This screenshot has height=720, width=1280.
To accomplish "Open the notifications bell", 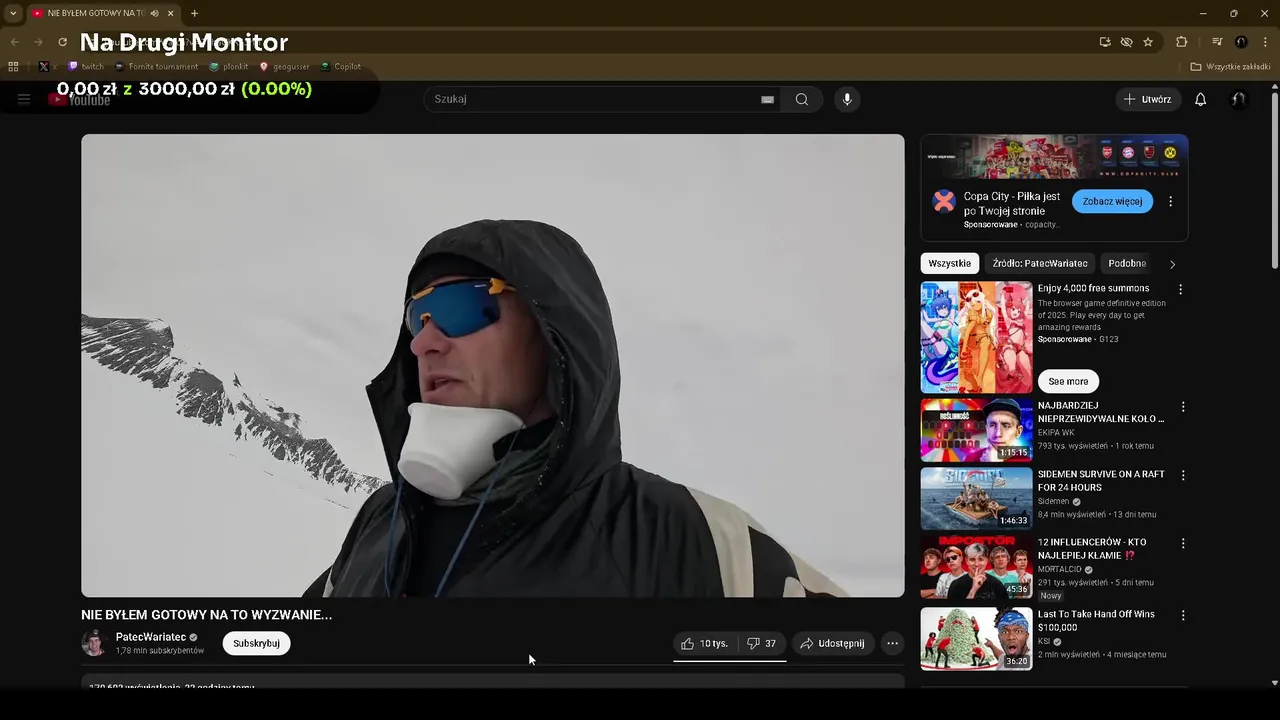I will (x=1201, y=99).
